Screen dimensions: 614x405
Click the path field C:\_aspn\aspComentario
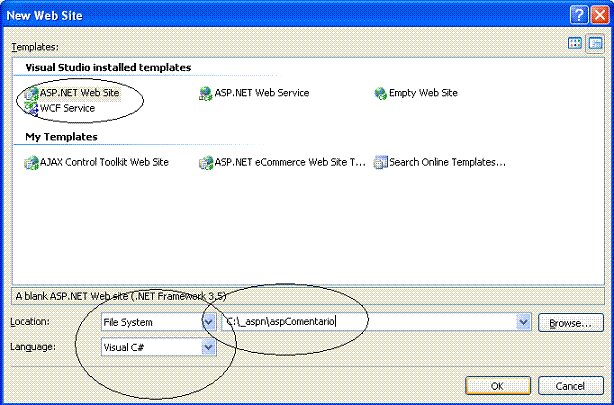(x=376, y=322)
